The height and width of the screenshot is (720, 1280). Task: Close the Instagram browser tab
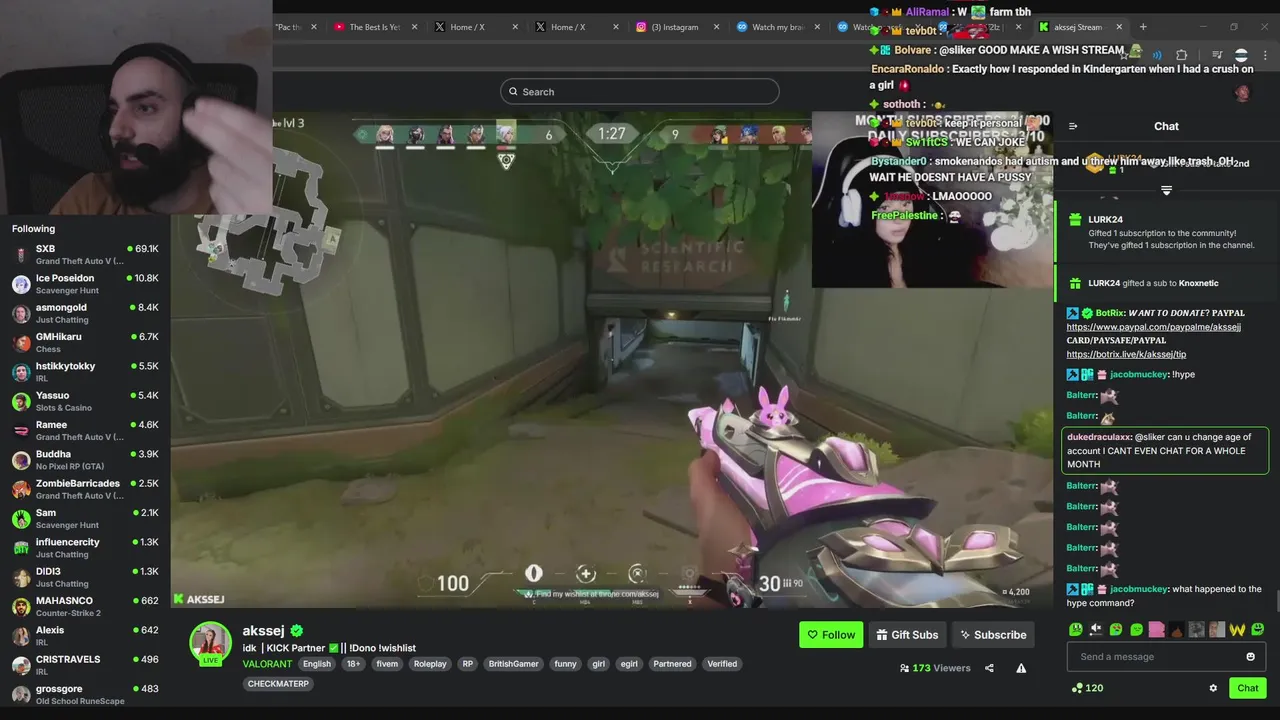click(x=716, y=27)
